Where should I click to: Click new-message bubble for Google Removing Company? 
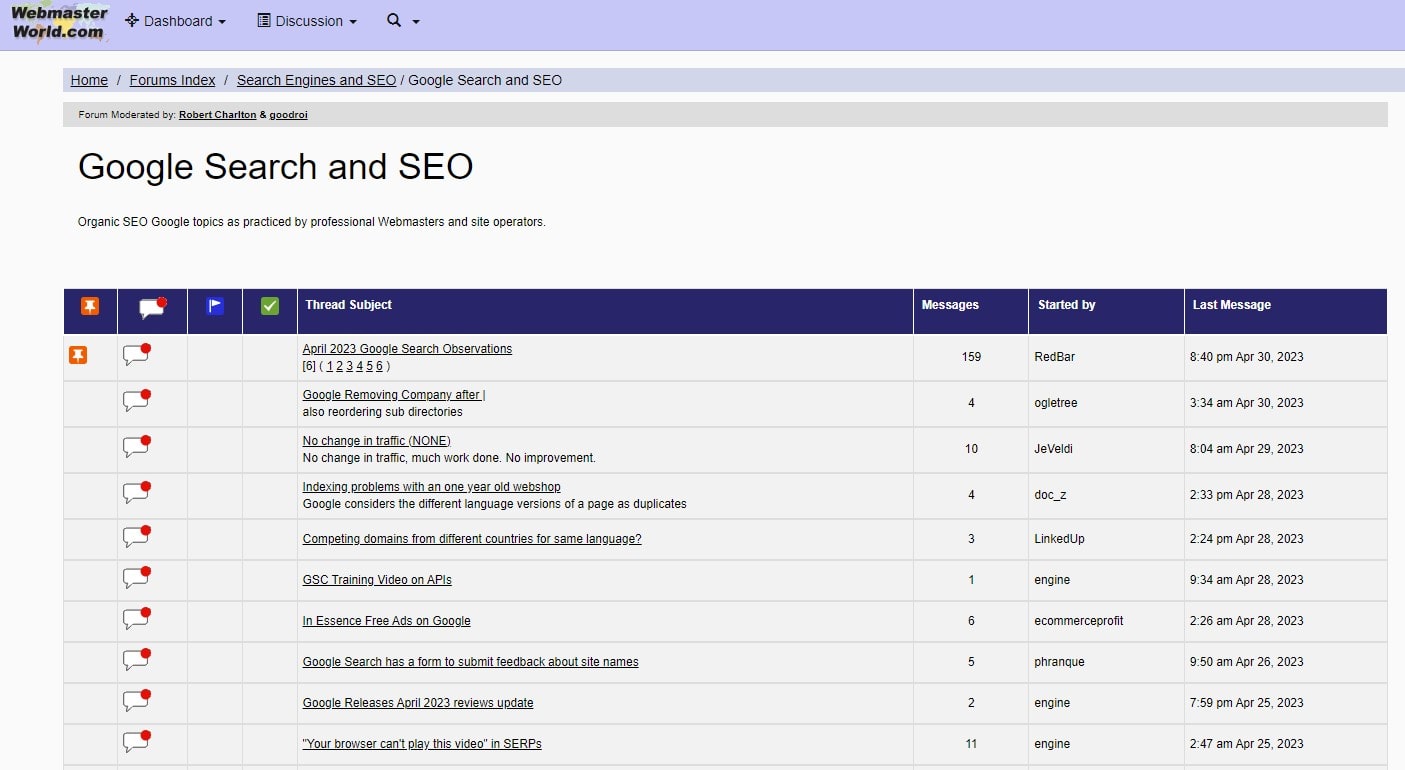137,401
